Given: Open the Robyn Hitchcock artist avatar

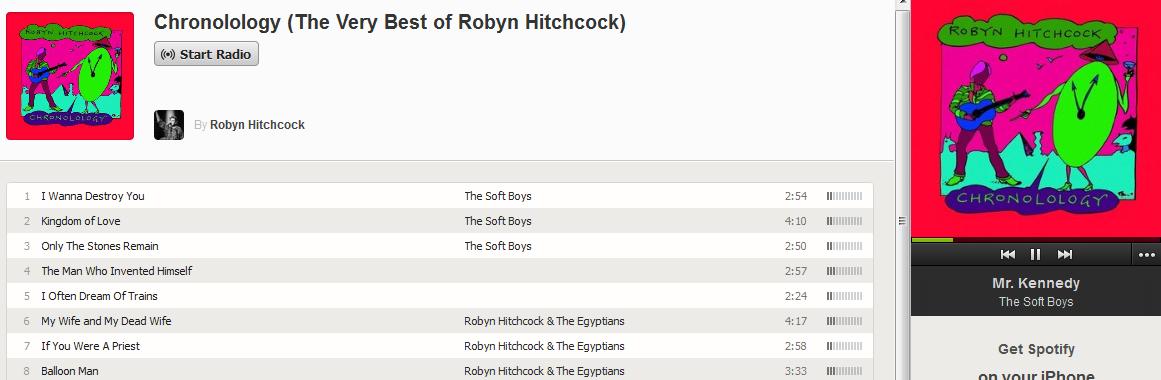Looking at the screenshot, I should coord(169,125).
